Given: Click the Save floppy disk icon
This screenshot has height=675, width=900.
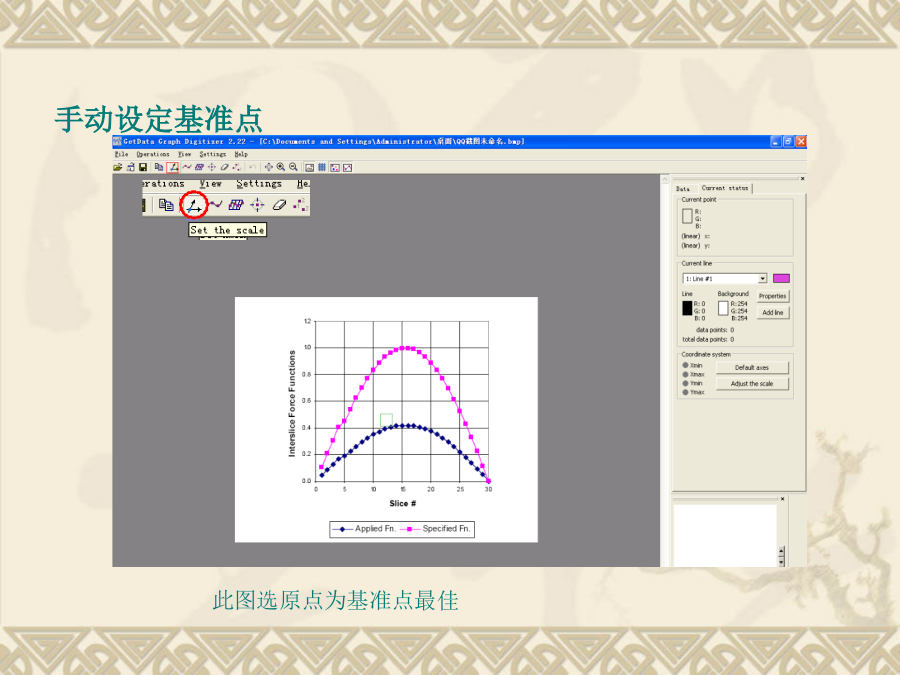Looking at the screenshot, I should [x=142, y=167].
